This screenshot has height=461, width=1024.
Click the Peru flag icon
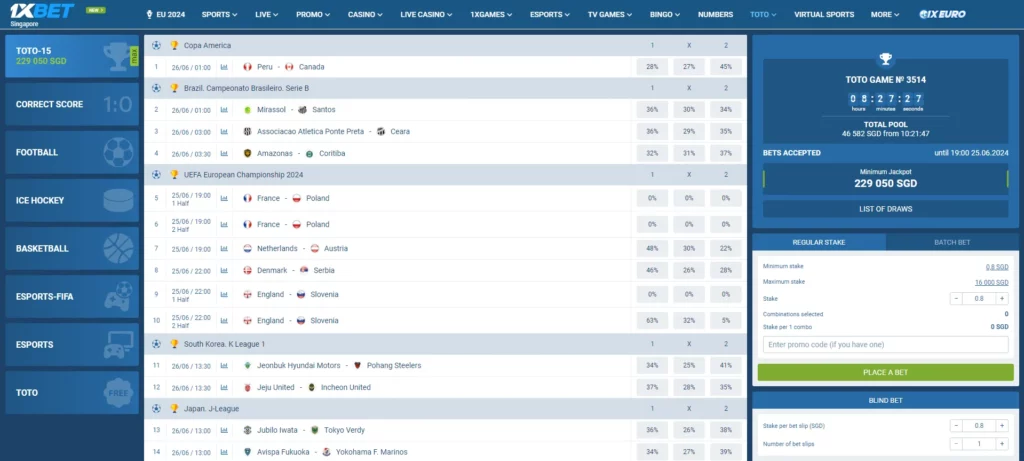(x=248, y=67)
